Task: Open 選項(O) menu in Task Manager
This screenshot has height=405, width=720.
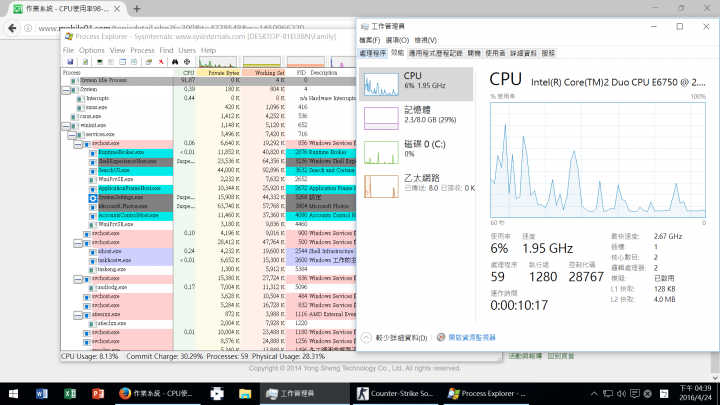Action: (397, 40)
